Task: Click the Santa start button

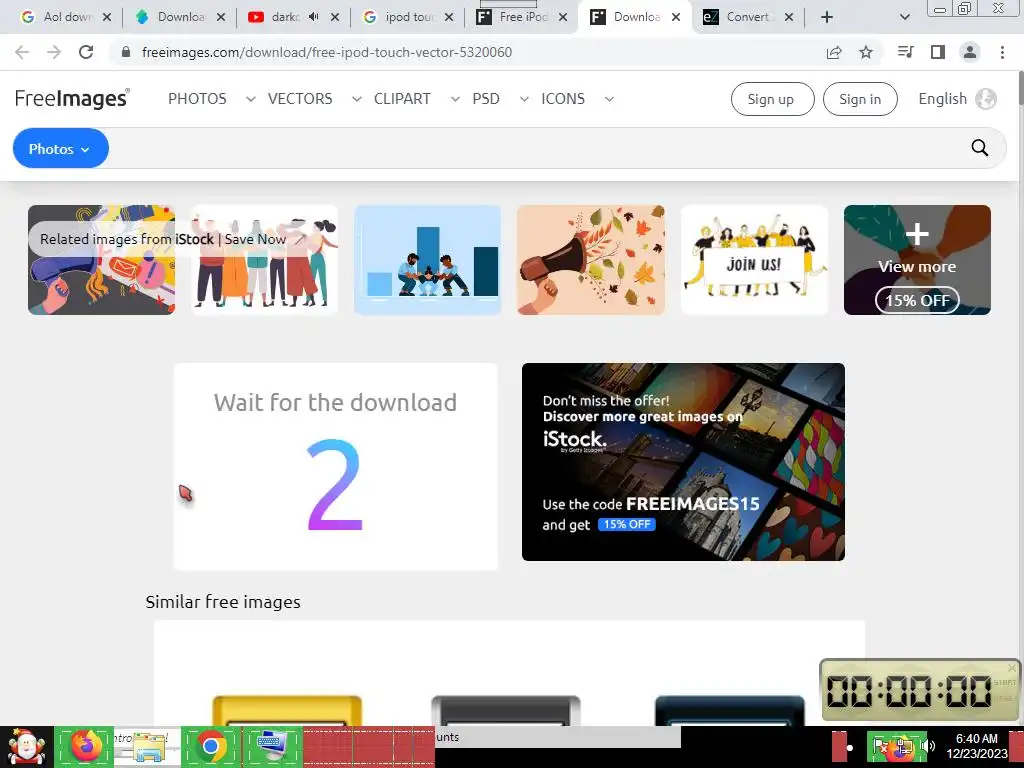Action: (x=26, y=747)
